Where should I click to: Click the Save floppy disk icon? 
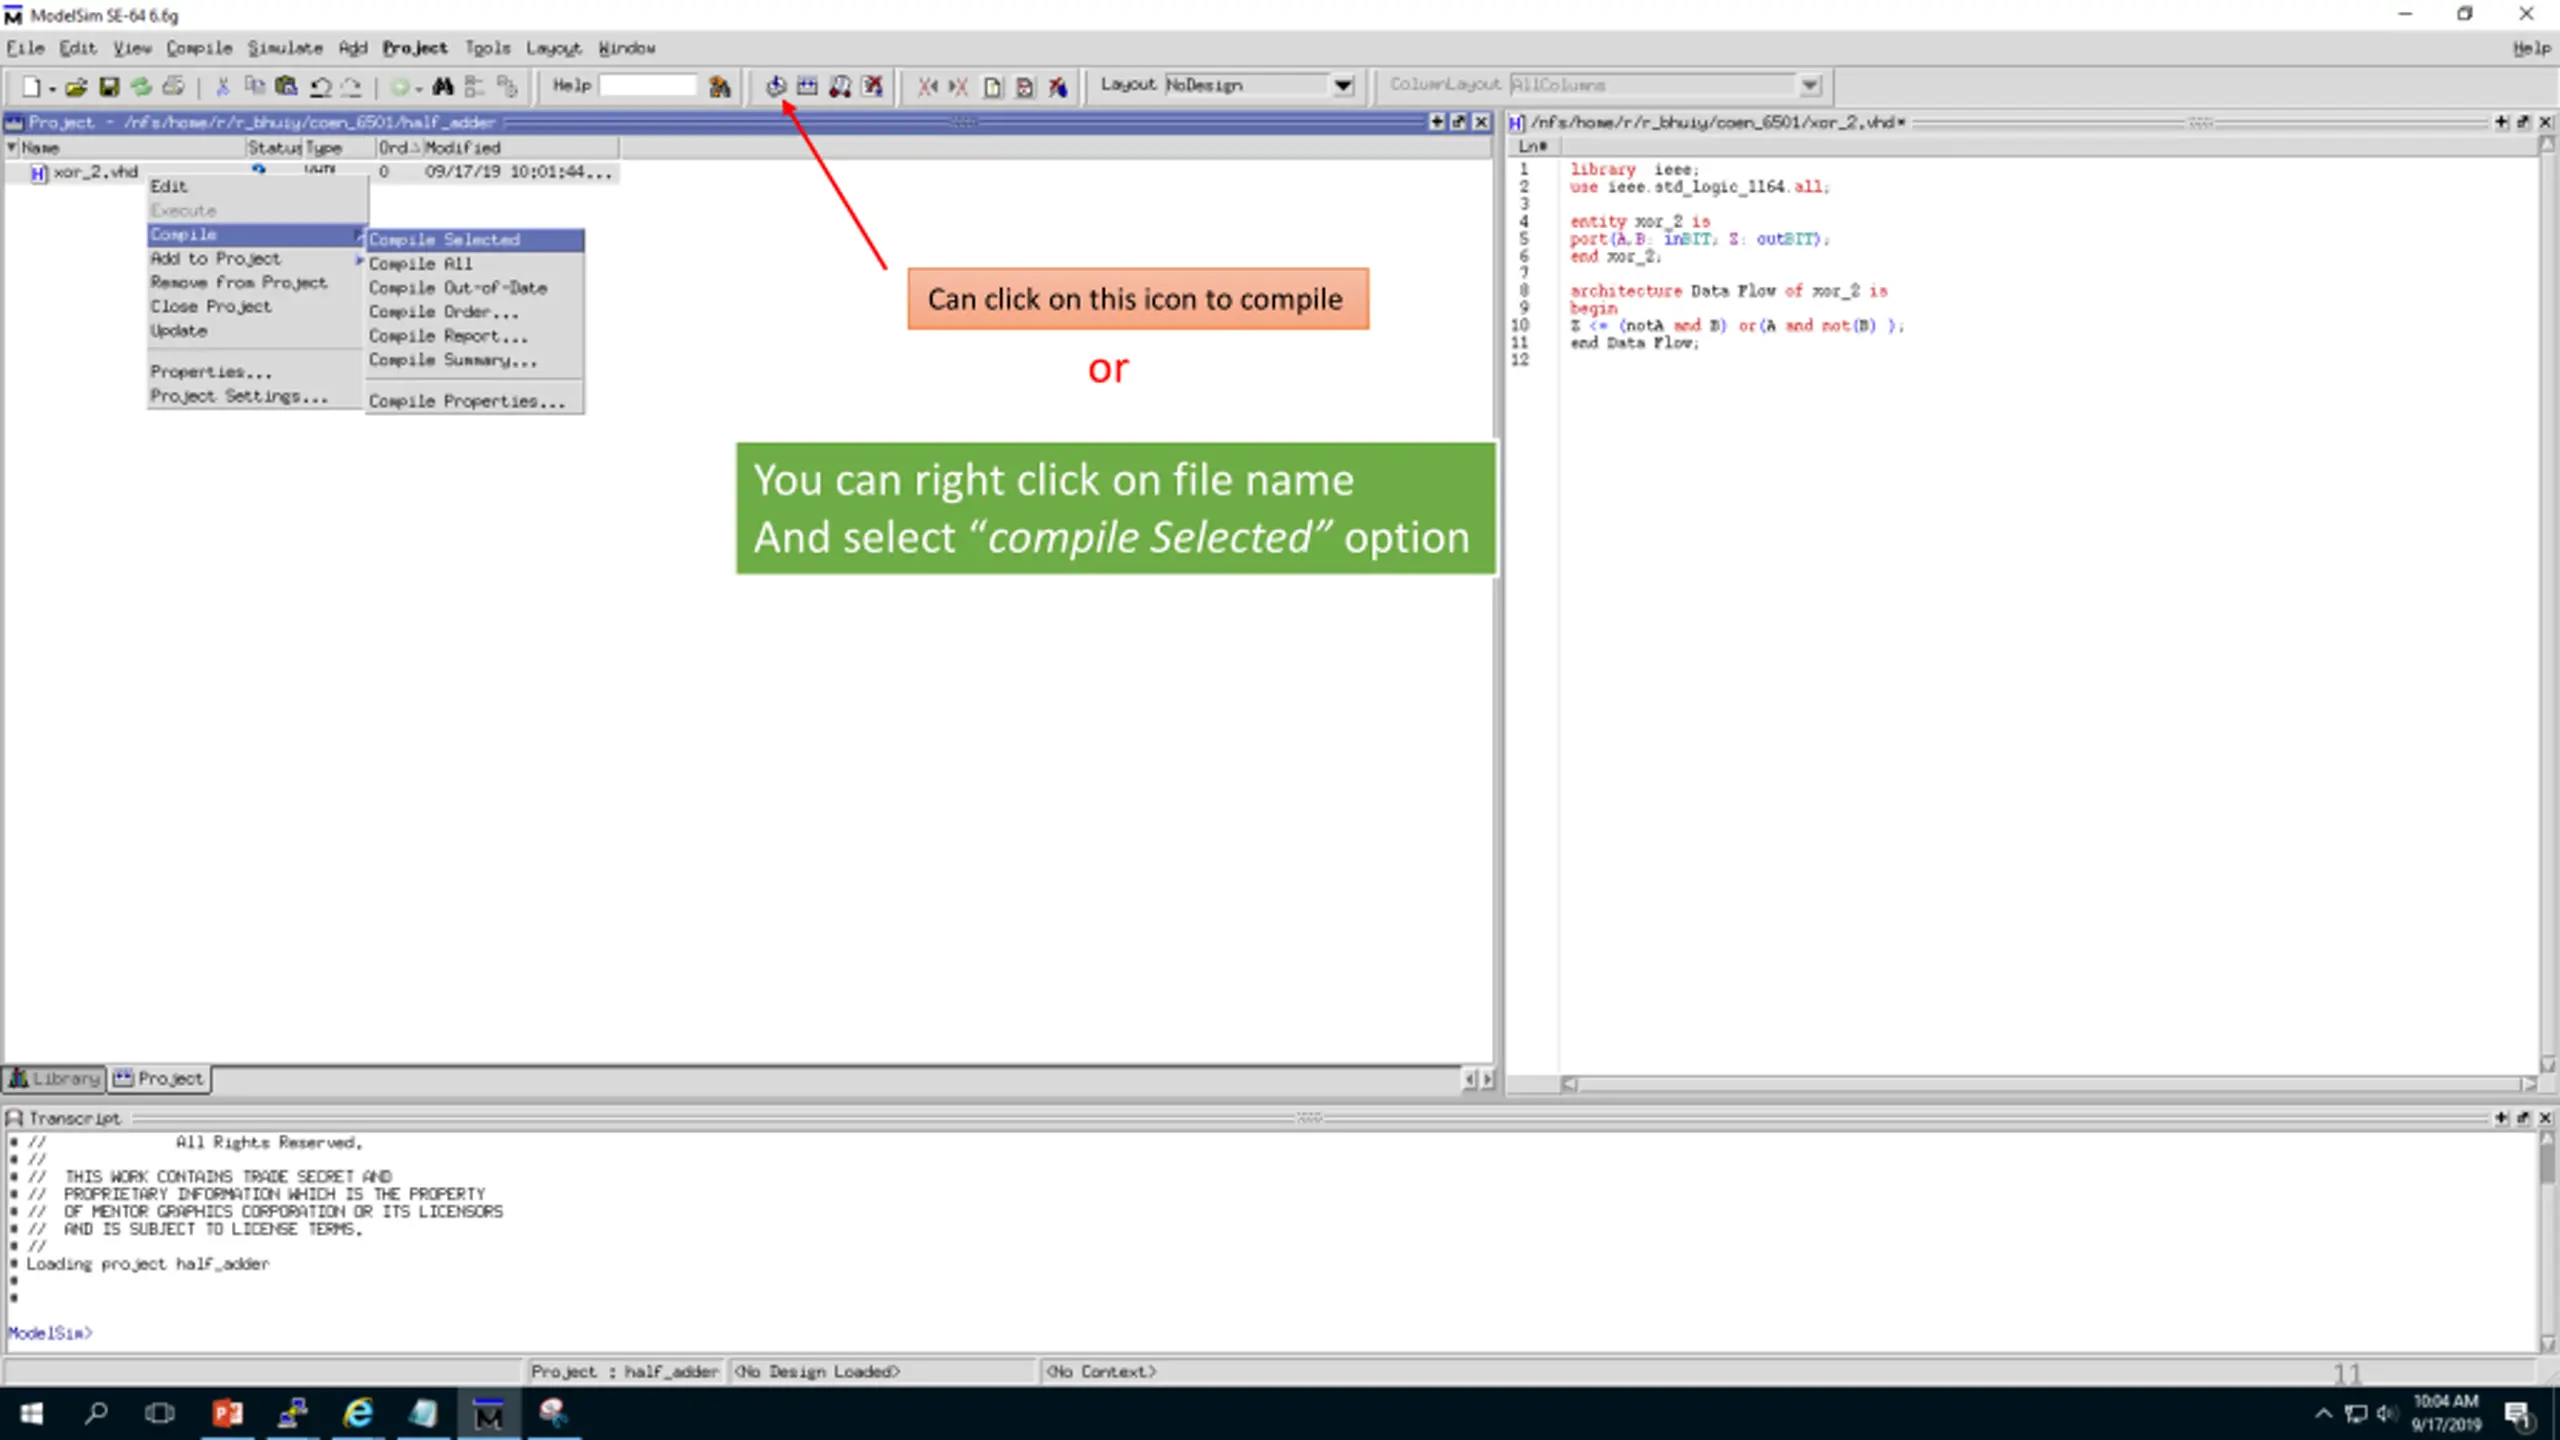coord(109,87)
